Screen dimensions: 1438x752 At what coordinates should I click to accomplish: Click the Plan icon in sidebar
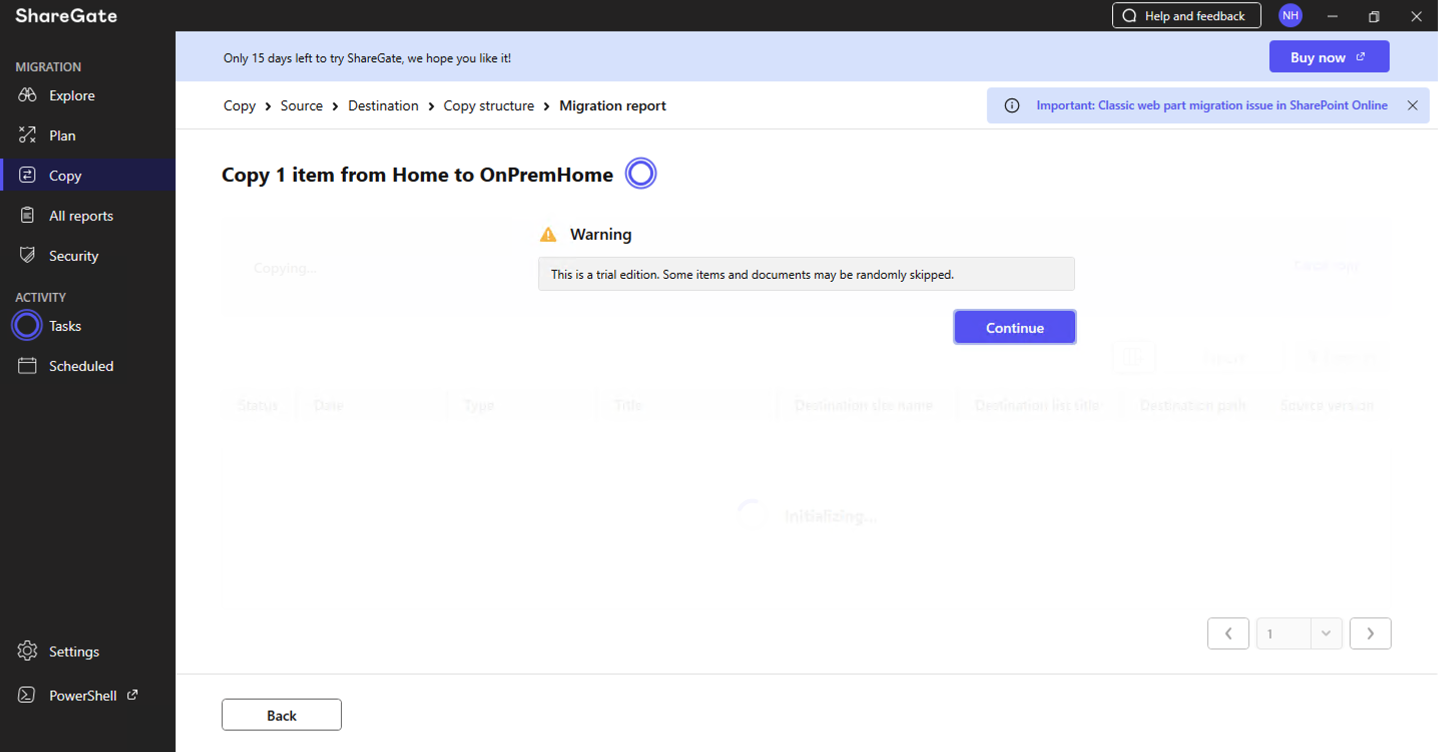(x=27, y=135)
